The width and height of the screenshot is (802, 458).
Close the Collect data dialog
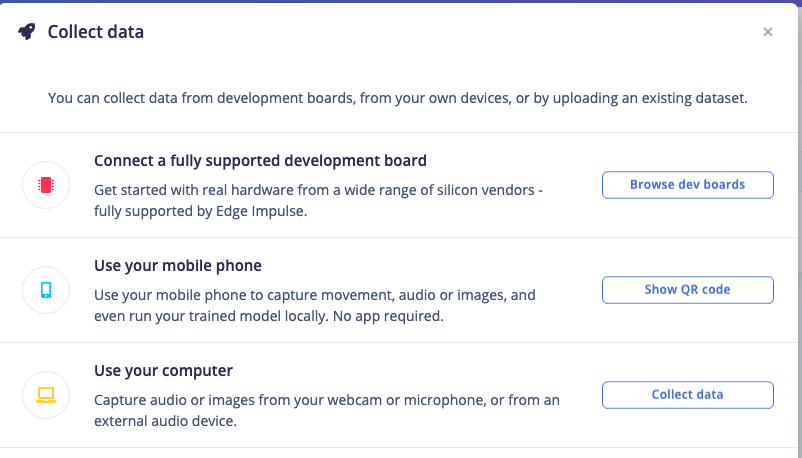pyautogui.click(x=767, y=32)
